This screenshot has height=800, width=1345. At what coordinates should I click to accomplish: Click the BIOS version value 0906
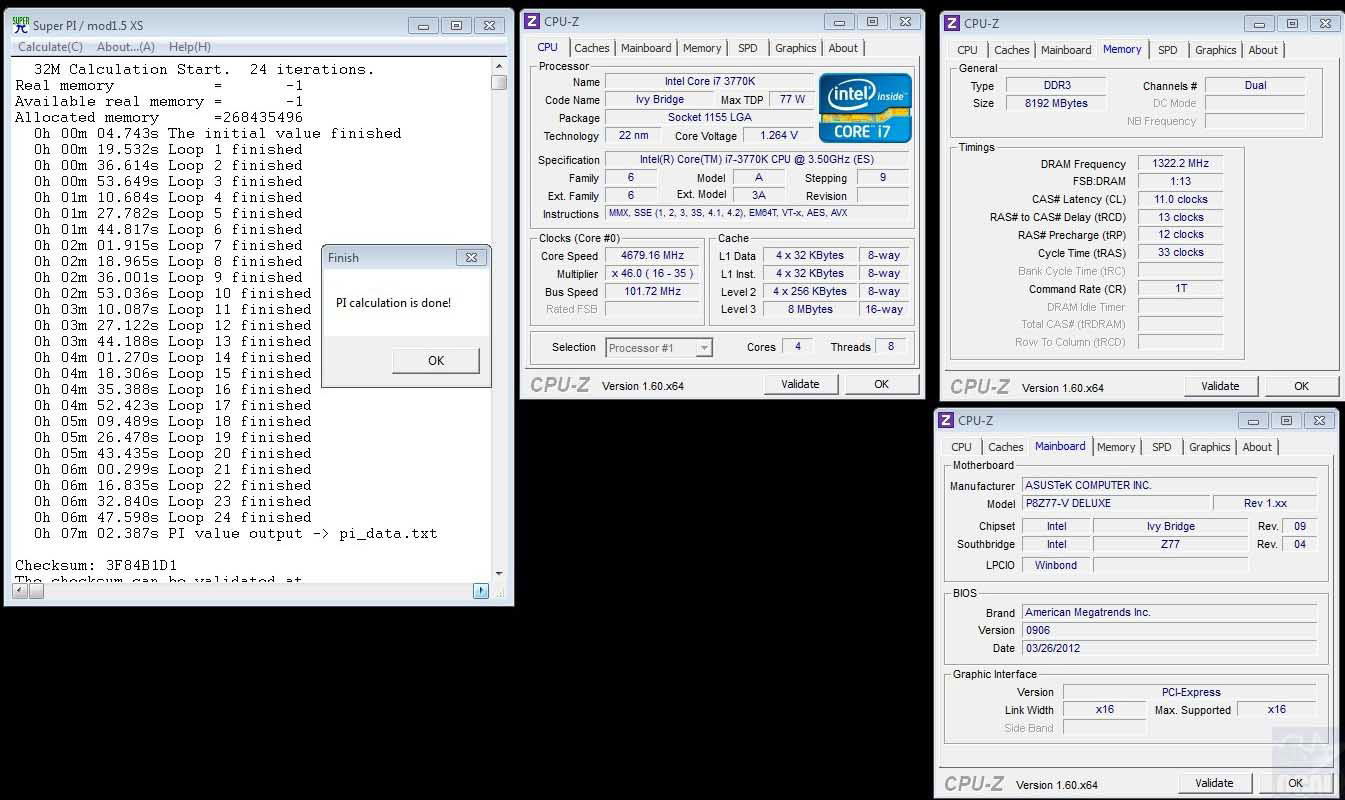[1169, 631]
